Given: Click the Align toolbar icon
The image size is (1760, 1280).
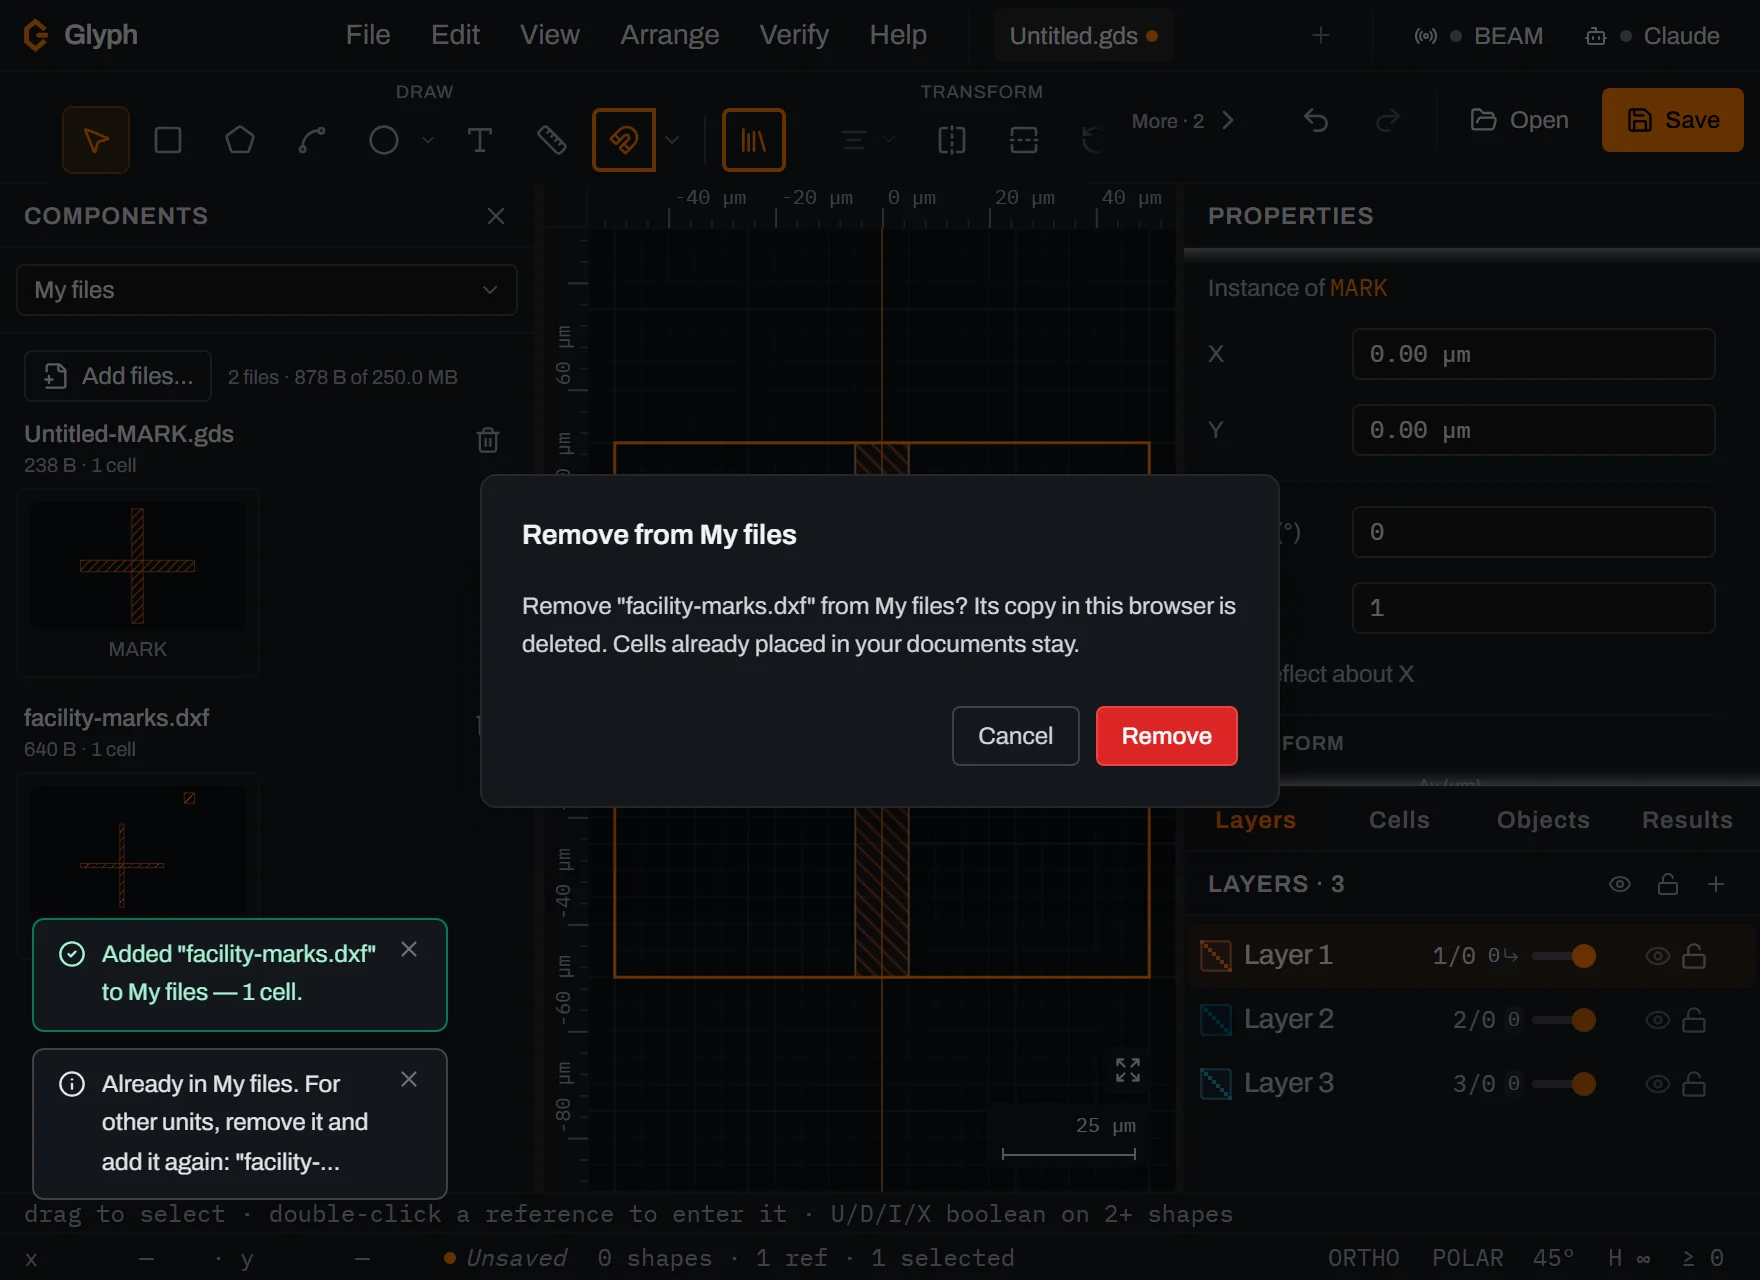Looking at the screenshot, I should pos(854,140).
